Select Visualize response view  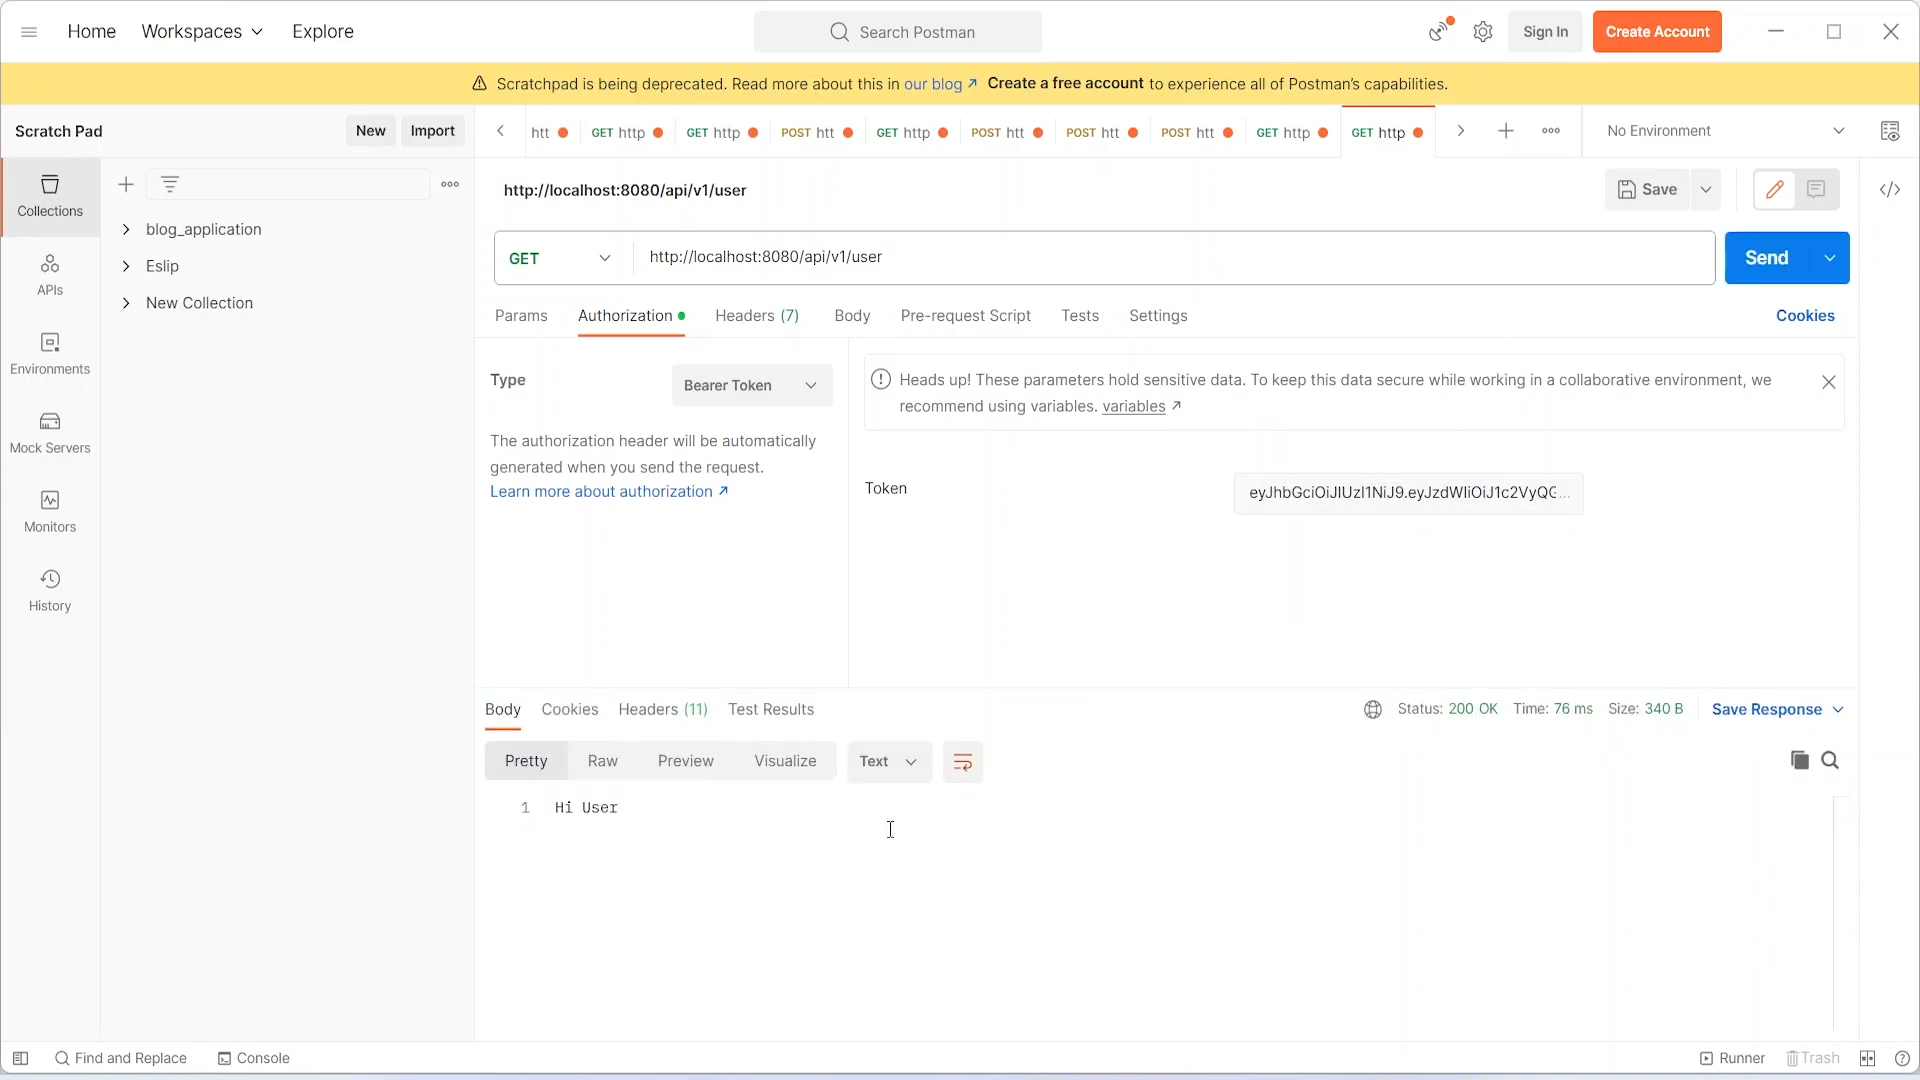coord(785,761)
